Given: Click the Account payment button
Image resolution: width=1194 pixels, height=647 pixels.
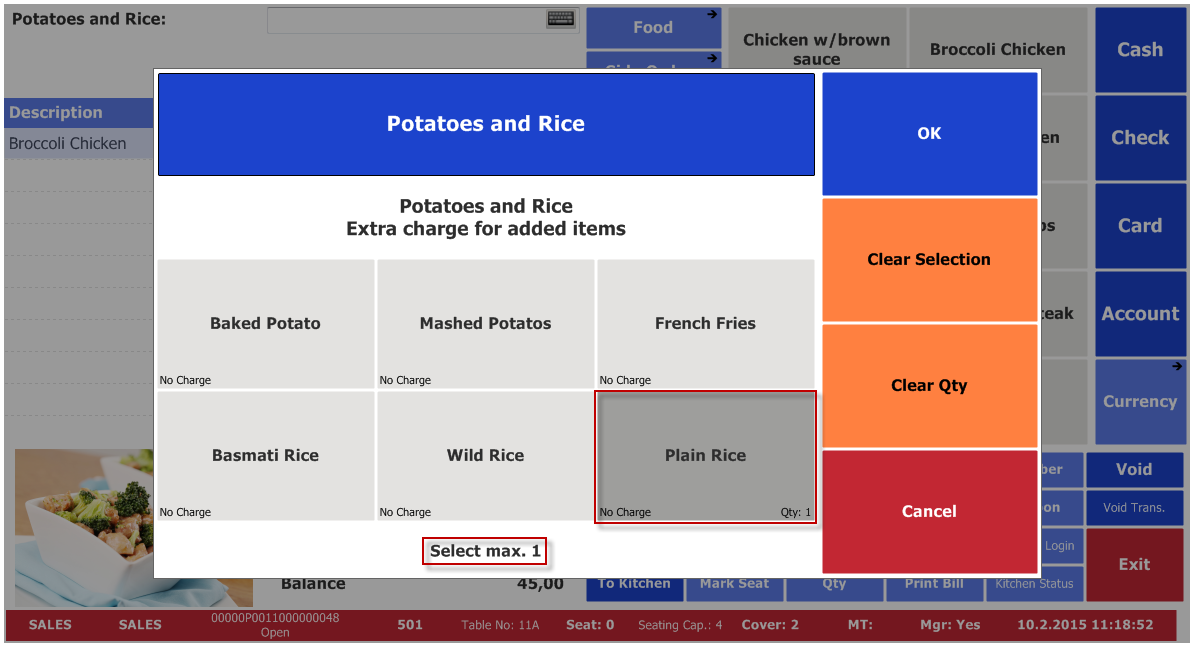Looking at the screenshot, I should 1140,314.
